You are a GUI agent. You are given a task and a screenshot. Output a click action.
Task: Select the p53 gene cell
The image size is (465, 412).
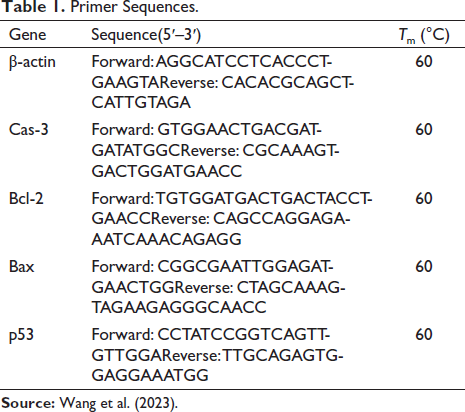(21, 335)
